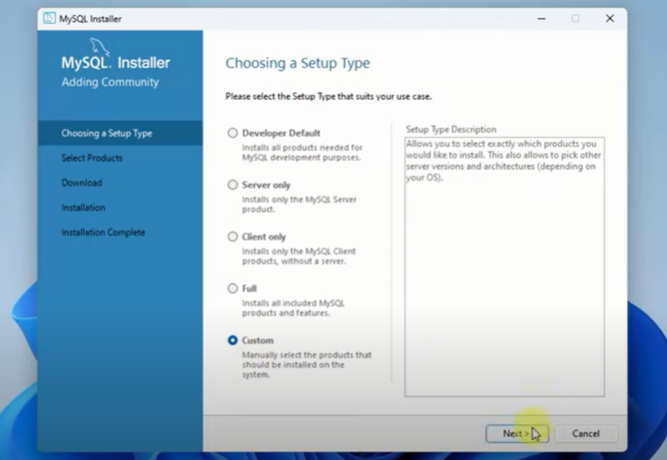Click the 'Setup Type Description' label
Viewport: 667px width, 460px height.
(x=451, y=129)
